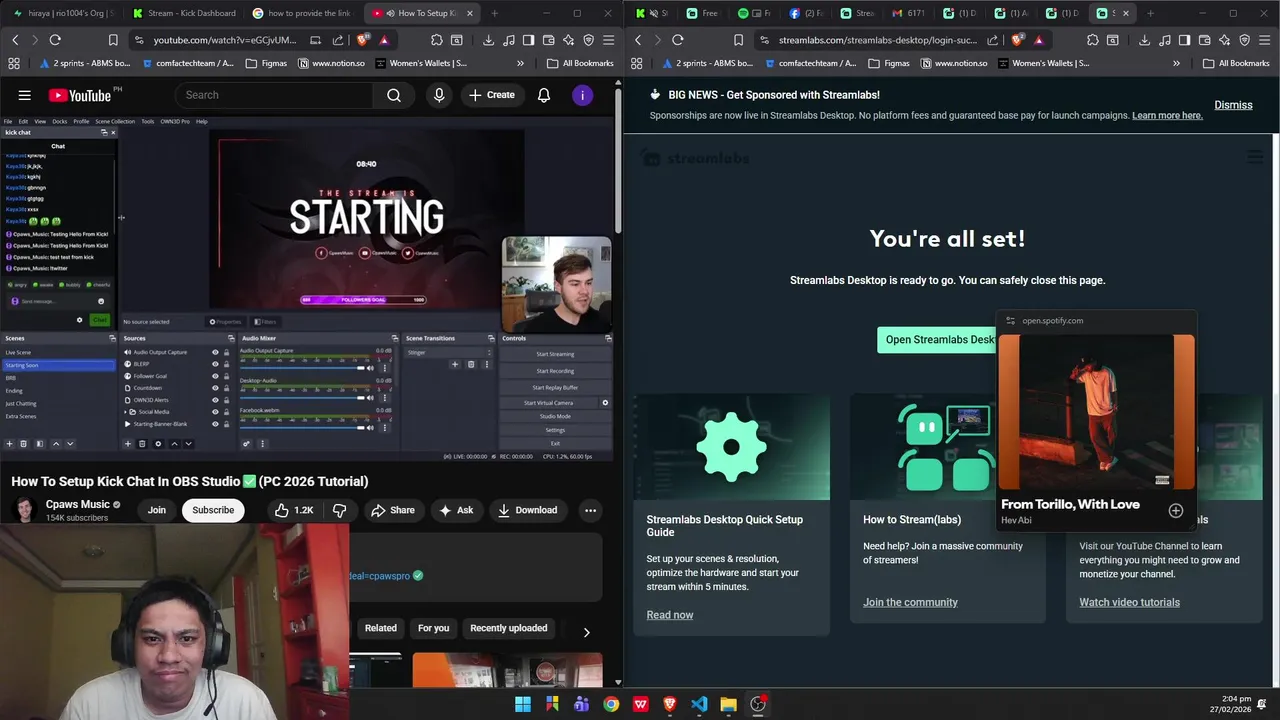
Task: Open downloads icon in Streamlabs window toolbar
Action: coord(1144,40)
